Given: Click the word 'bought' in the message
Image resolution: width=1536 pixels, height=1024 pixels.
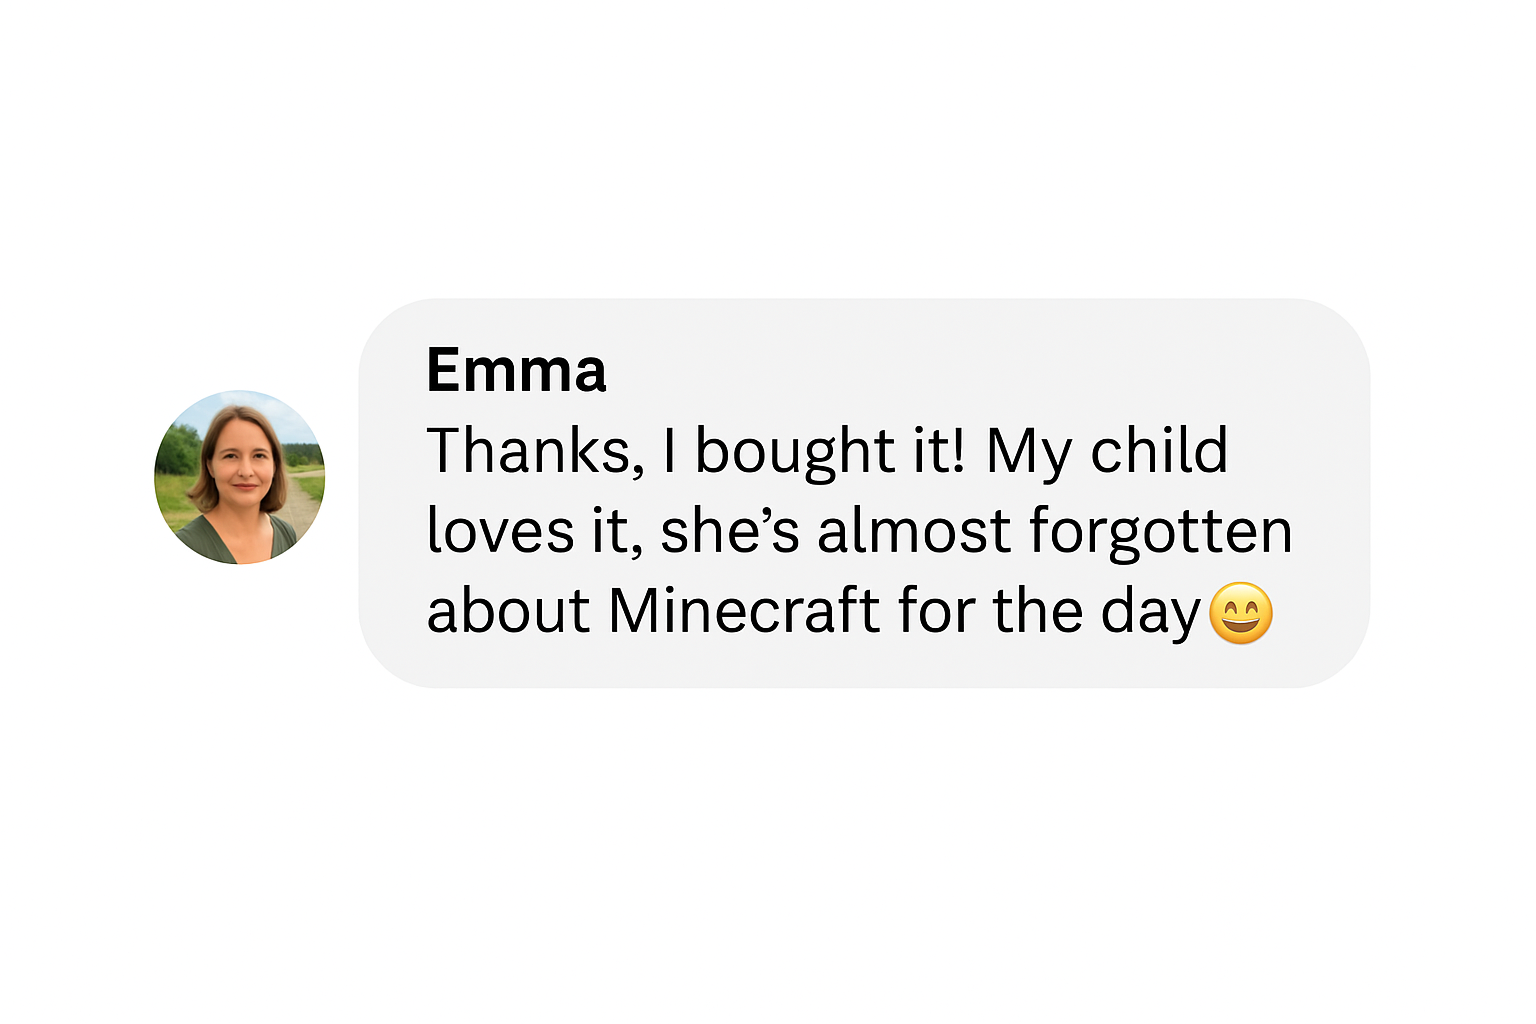Looking at the screenshot, I should pyautogui.click(x=795, y=450).
